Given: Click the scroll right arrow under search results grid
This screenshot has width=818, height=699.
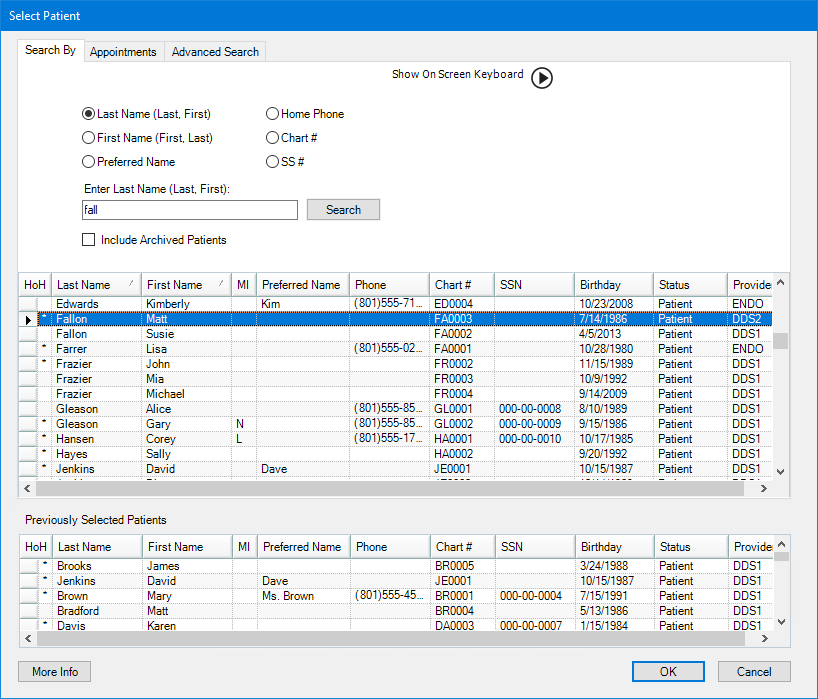Looking at the screenshot, I should click(763, 489).
